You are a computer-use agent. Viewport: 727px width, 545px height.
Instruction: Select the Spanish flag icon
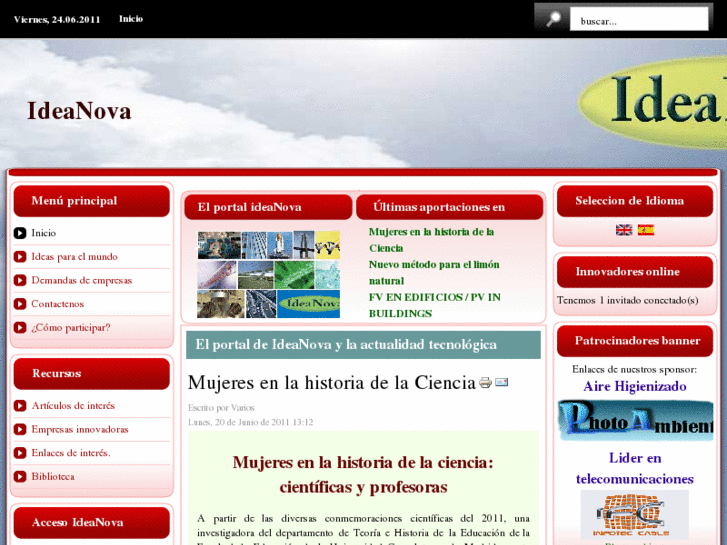(645, 230)
